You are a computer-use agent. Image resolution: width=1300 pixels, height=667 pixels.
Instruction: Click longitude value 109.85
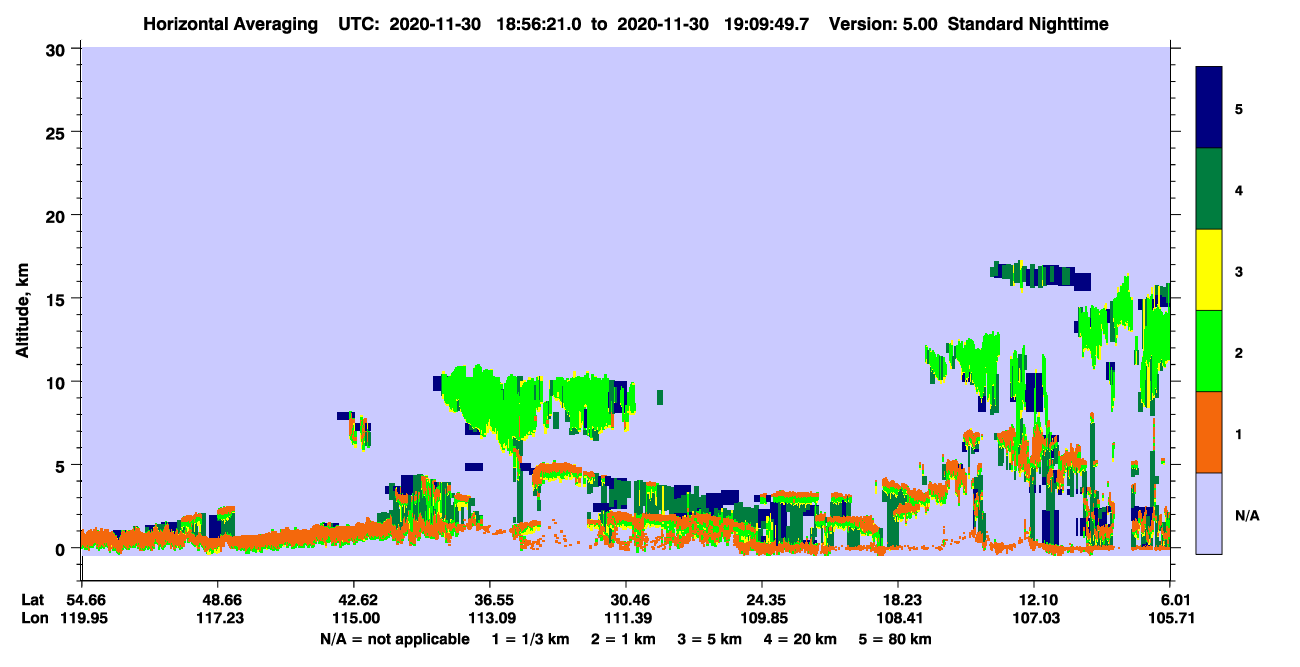click(x=762, y=618)
